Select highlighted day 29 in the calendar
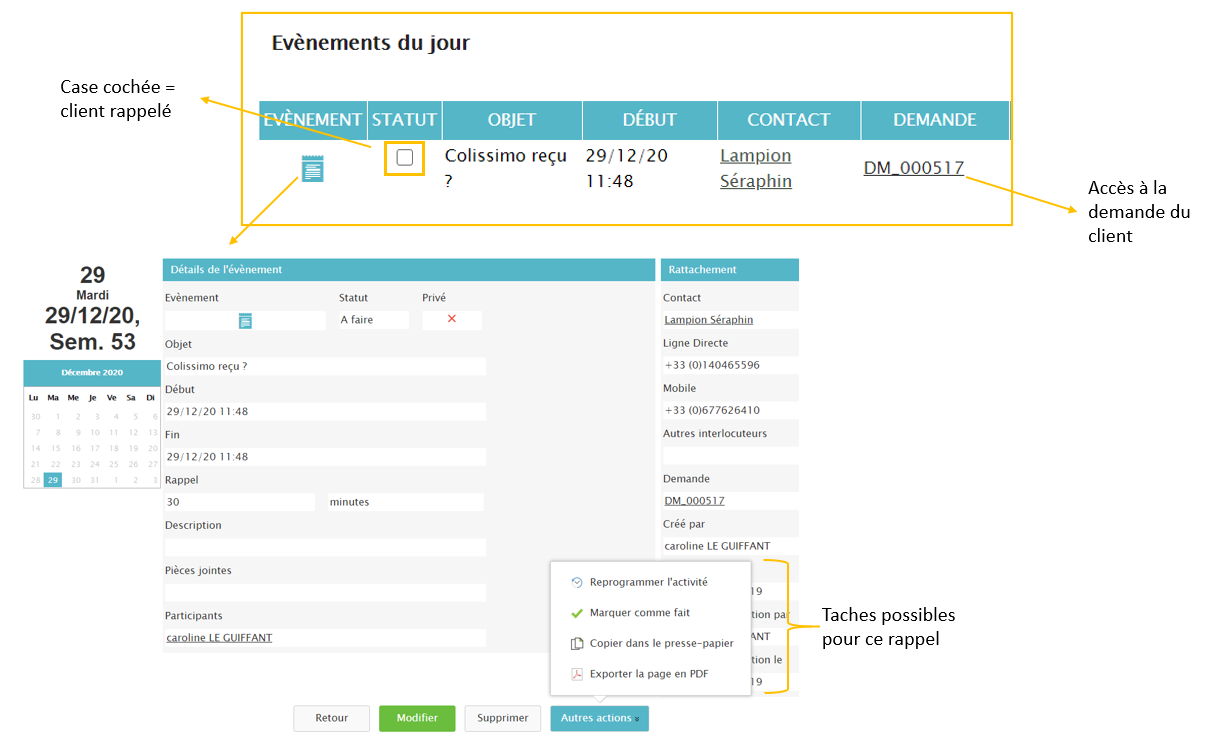 53,480
